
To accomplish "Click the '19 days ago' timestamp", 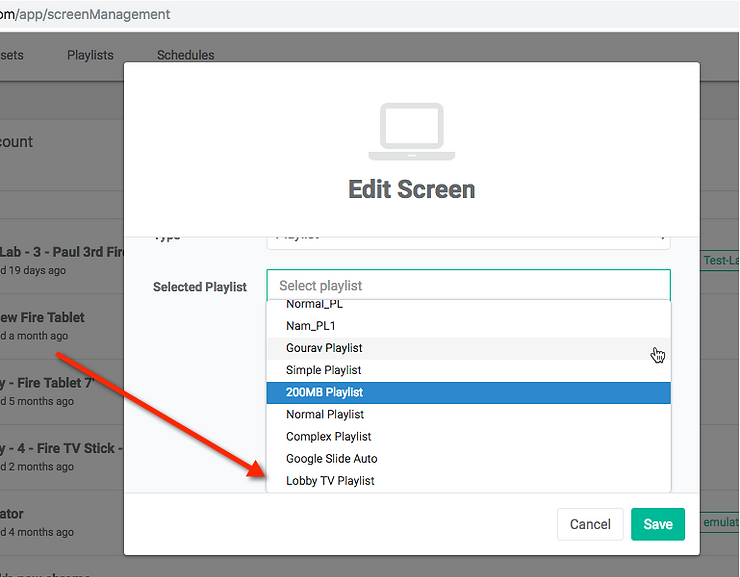I will (x=37, y=270).
